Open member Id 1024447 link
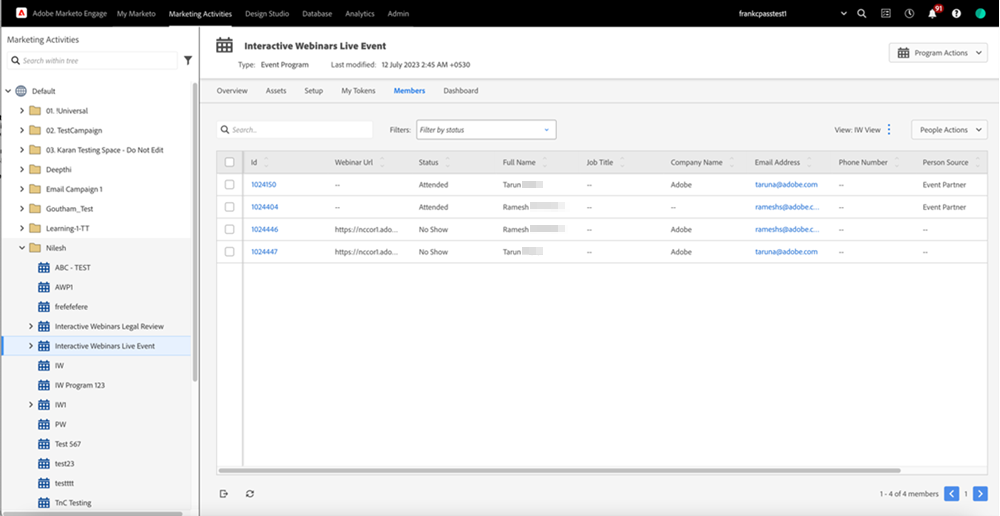The height and width of the screenshot is (516, 1000). pyautogui.click(x=264, y=252)
